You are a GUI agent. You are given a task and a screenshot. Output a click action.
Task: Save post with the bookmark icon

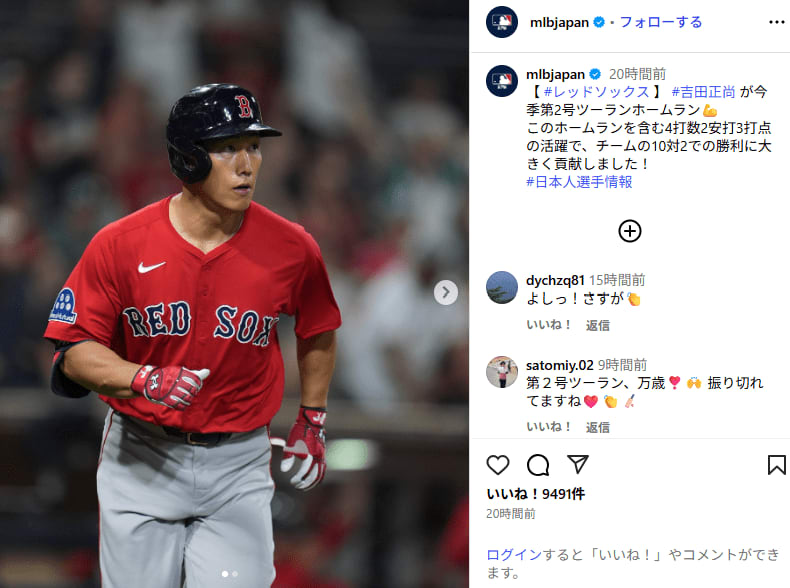tap(776, 465)
